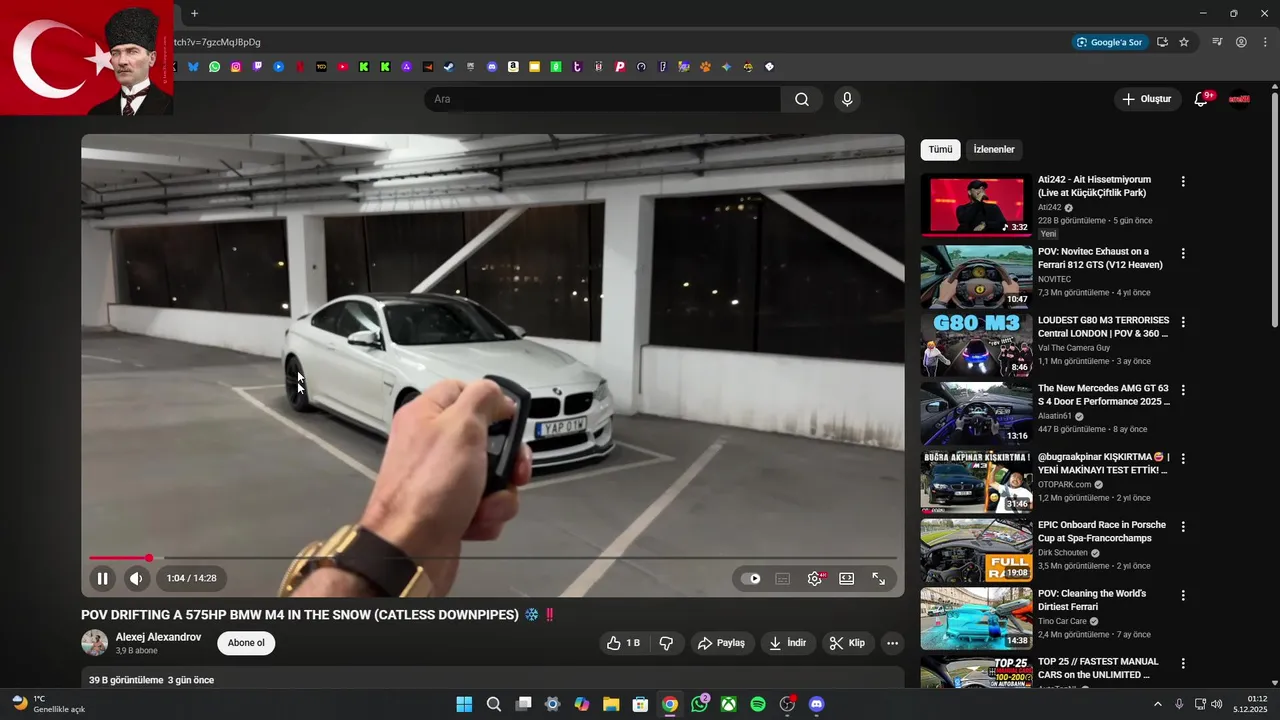1280x720 pixels.
Task: Subscribe with 'Abone ol' button
Action: 246,643
